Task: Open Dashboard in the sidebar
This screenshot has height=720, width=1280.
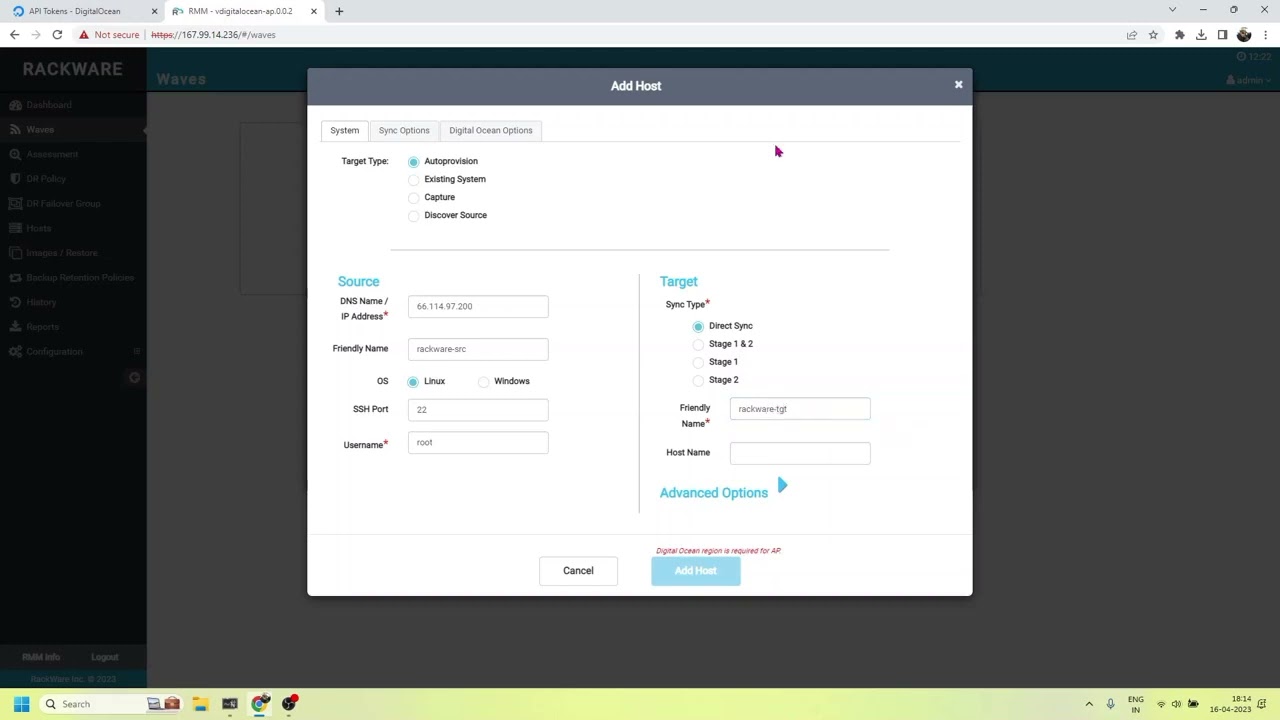Action: click(49, 105)
